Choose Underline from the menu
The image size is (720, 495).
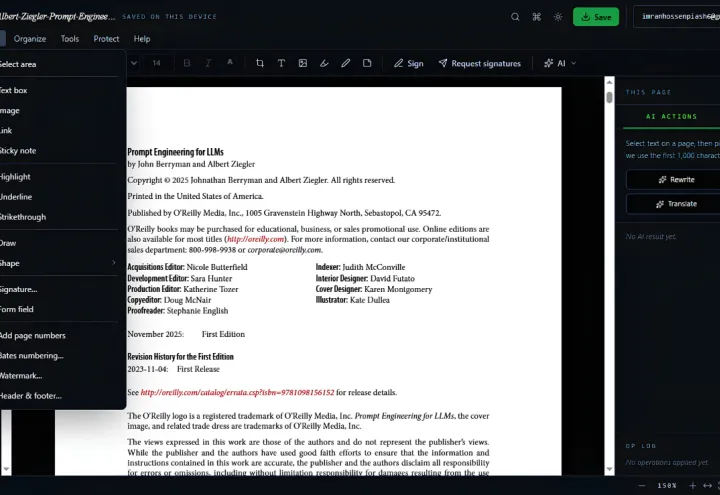tap(61, 197)
